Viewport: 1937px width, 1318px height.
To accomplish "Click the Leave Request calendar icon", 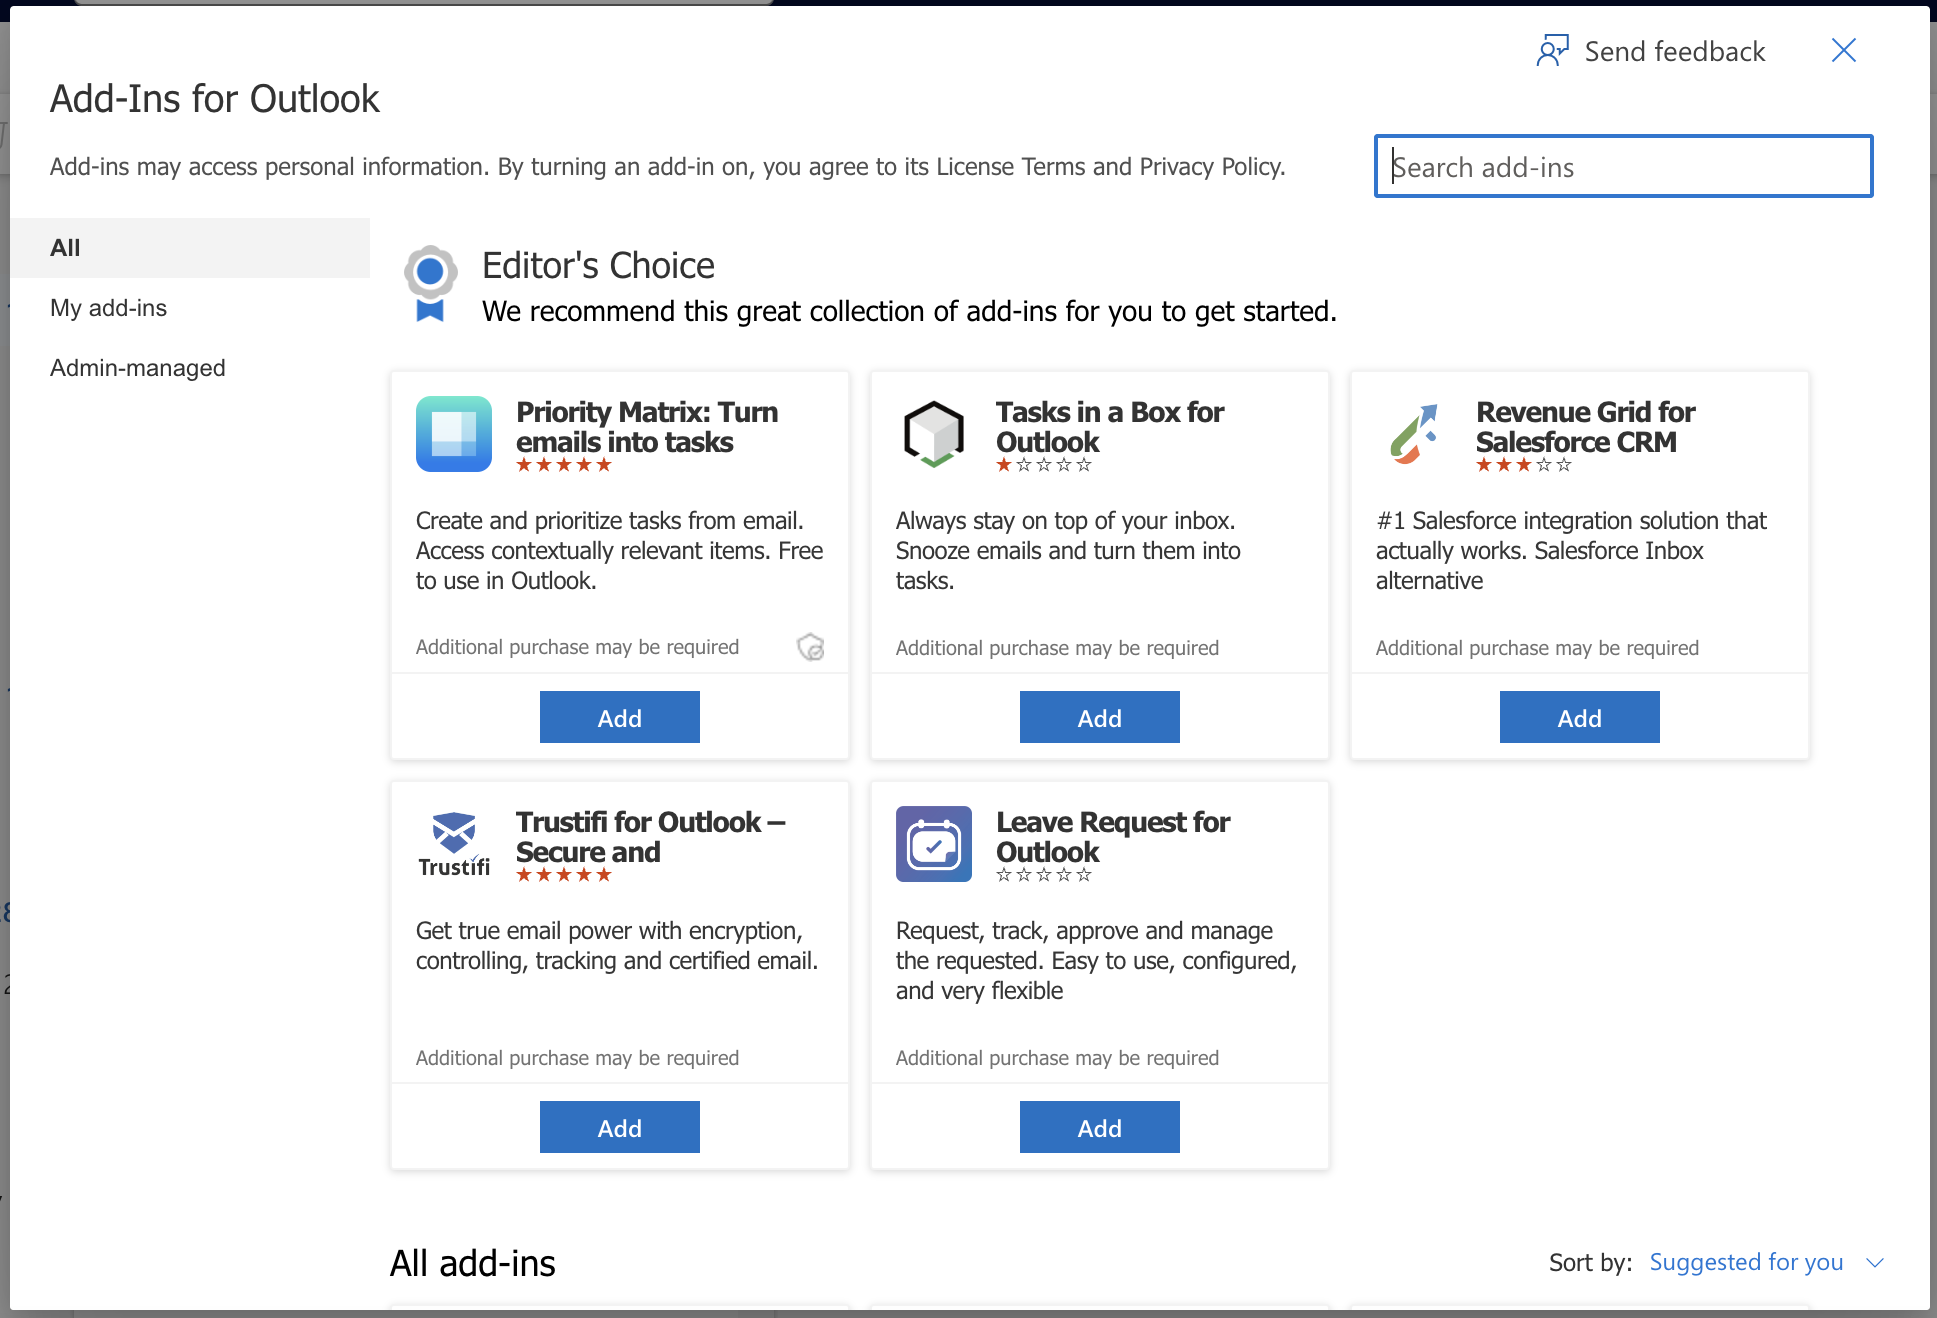I will point(933,844).
